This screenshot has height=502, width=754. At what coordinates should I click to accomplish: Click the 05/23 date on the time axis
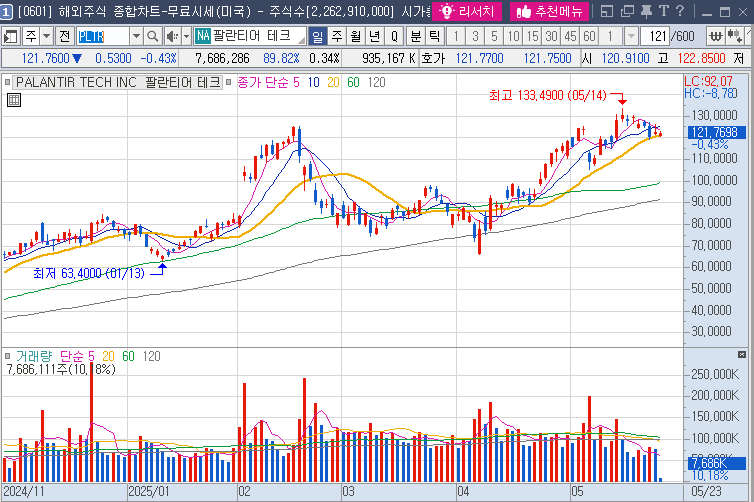706,491
